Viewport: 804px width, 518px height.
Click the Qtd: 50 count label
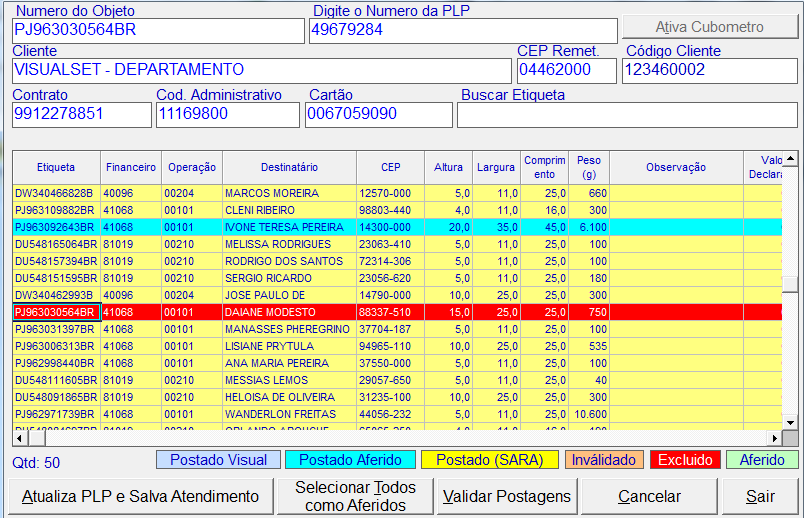tap(36, 463)
